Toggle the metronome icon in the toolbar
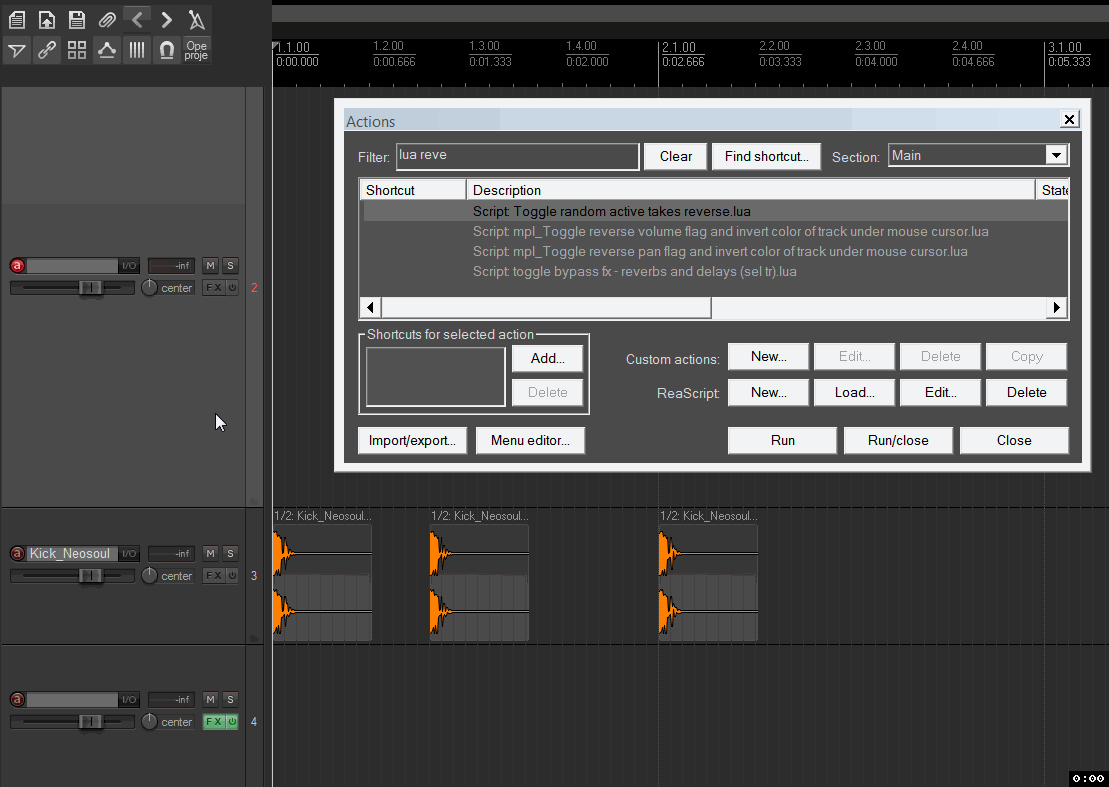This screenshot has height=787, width=1109. point(197,20)
